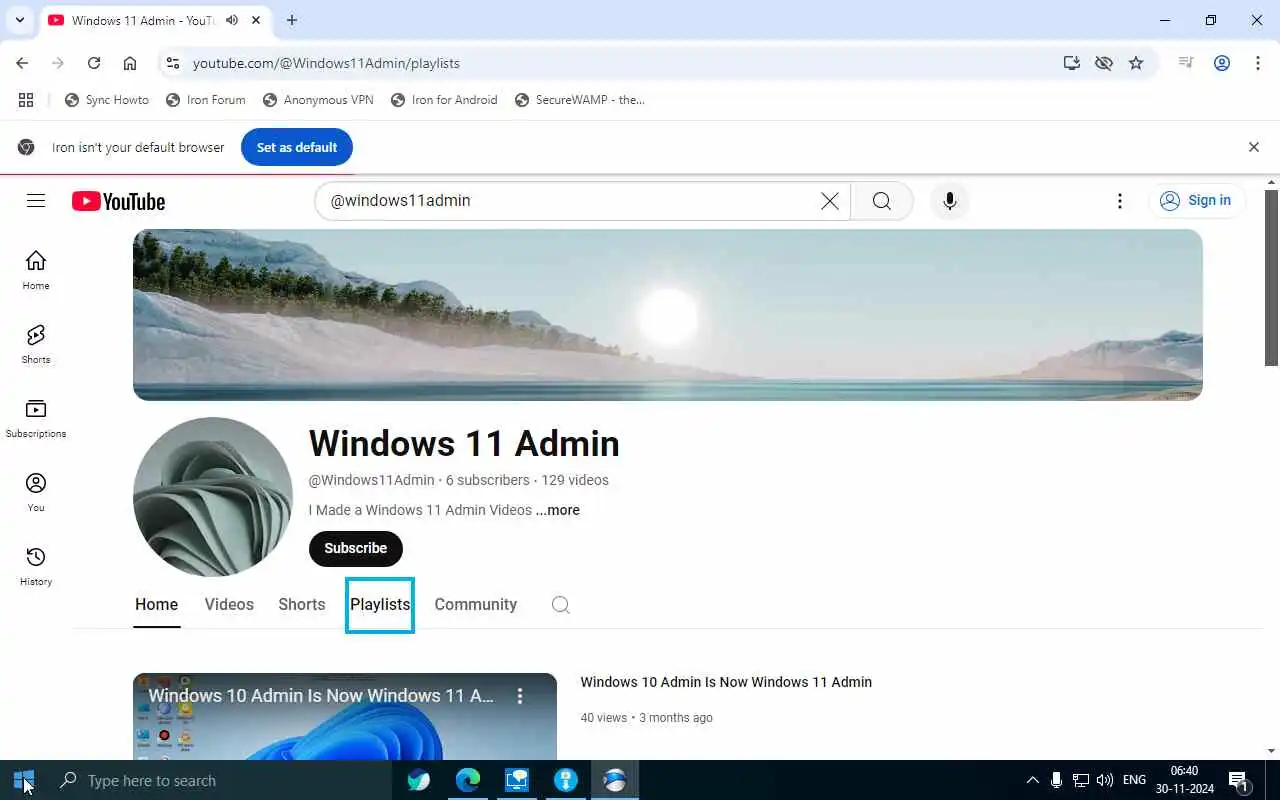Open the YouTube hamburger guide menu
The image size is (1280, 800).
pyautogui.click(x=36, y=201)
